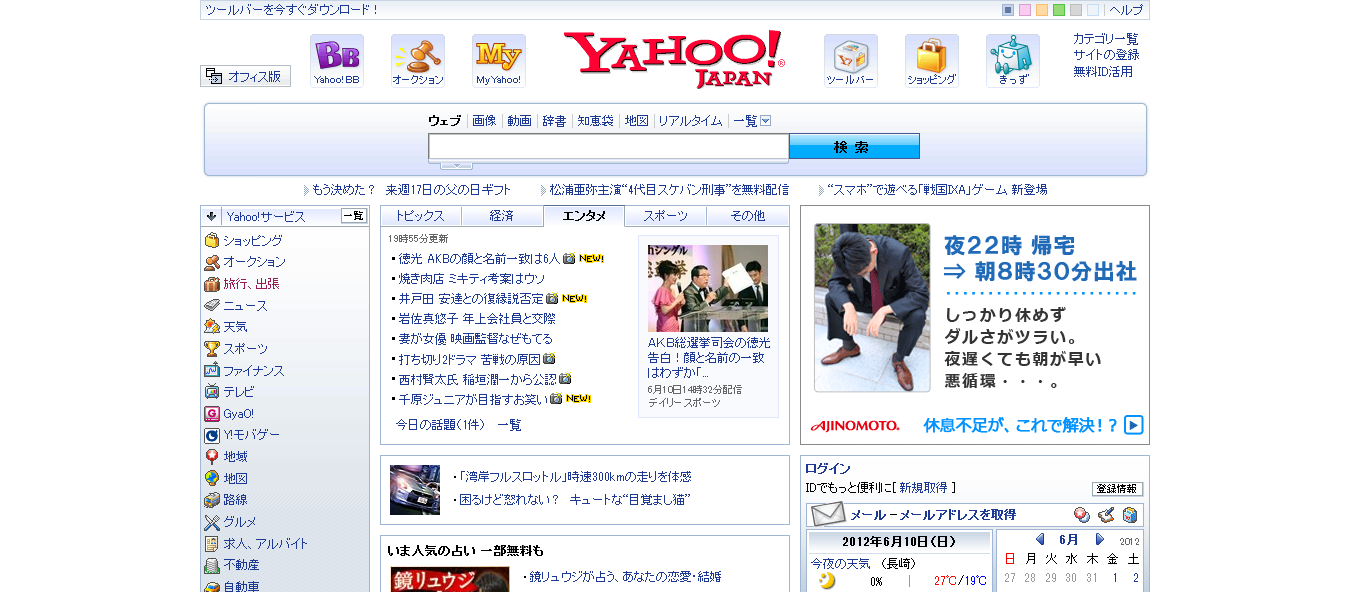Switch to the スポーツ tab

(x=666, y=216)
